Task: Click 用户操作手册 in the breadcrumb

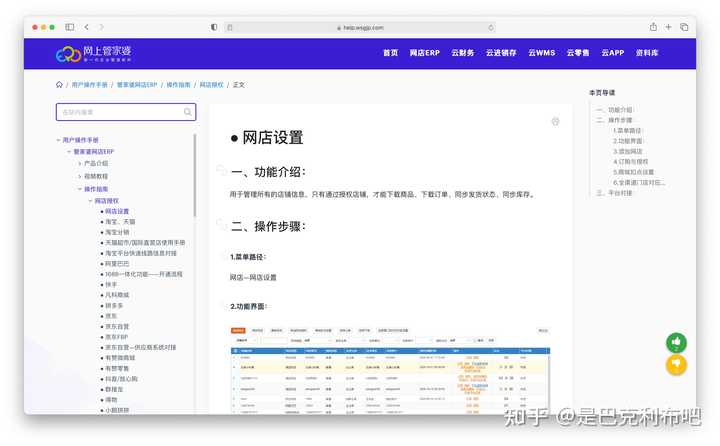Action: [x=90, y=85]
